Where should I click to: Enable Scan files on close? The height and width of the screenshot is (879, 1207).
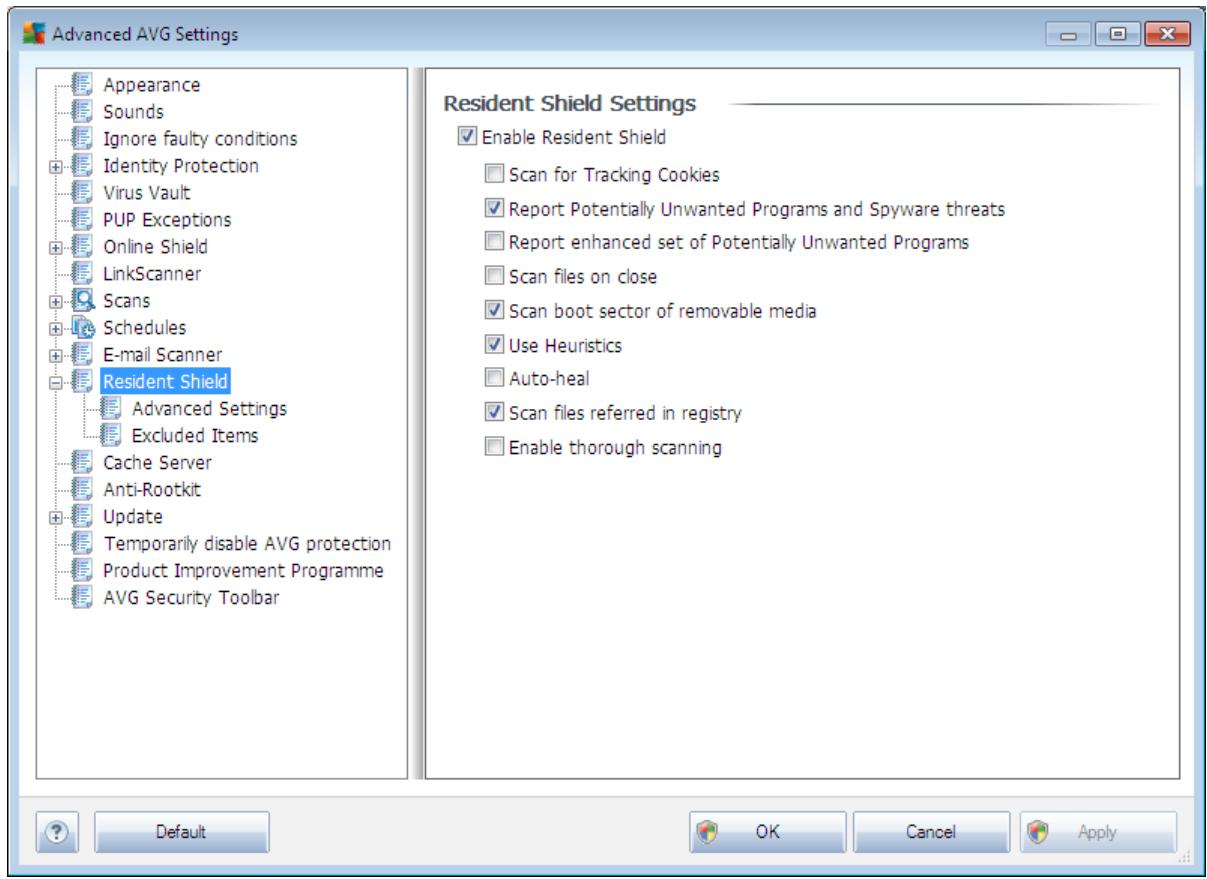click(493, 277)
